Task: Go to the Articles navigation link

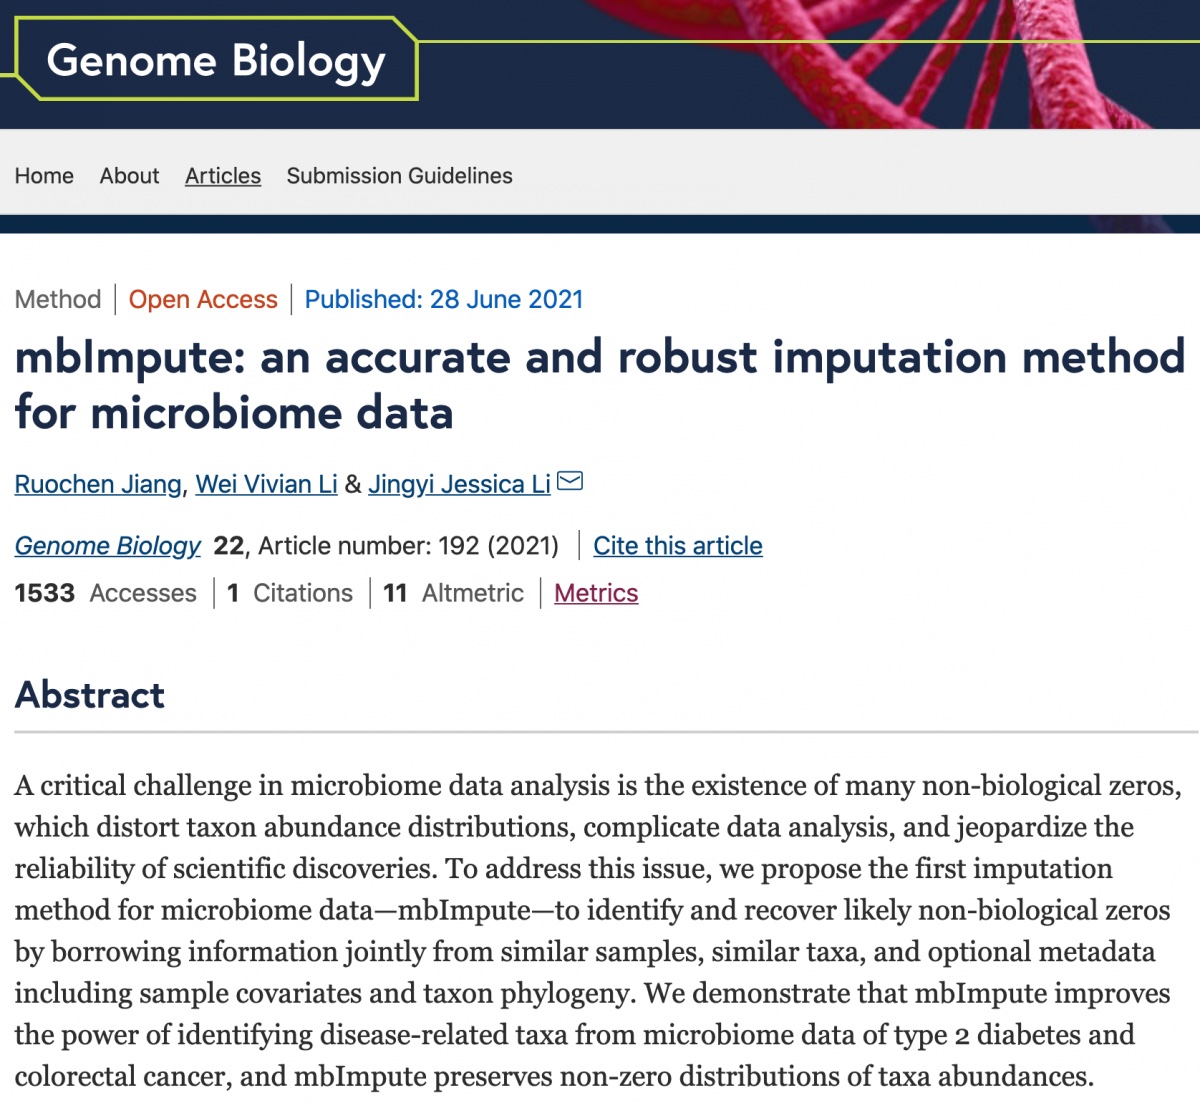Action: 223,176
